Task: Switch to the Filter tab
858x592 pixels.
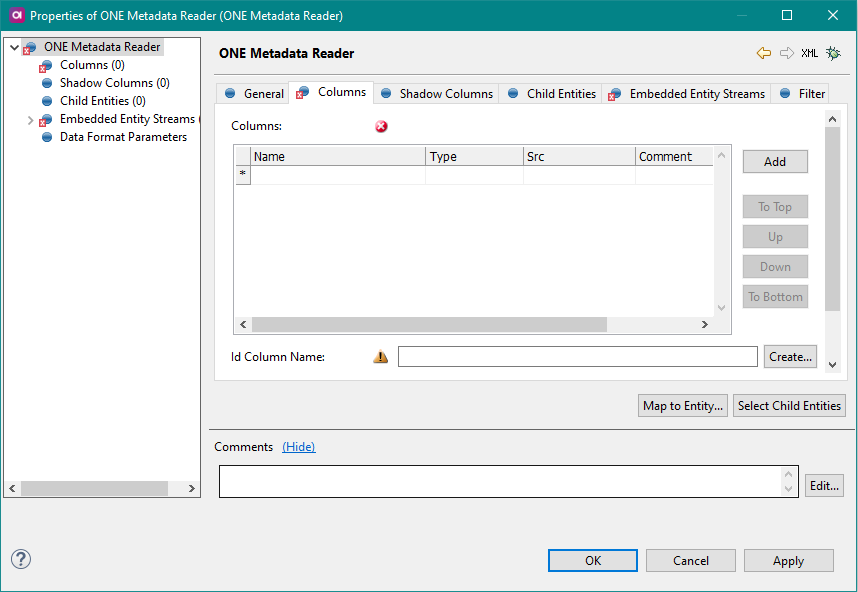Action: [x=811, y=92]
